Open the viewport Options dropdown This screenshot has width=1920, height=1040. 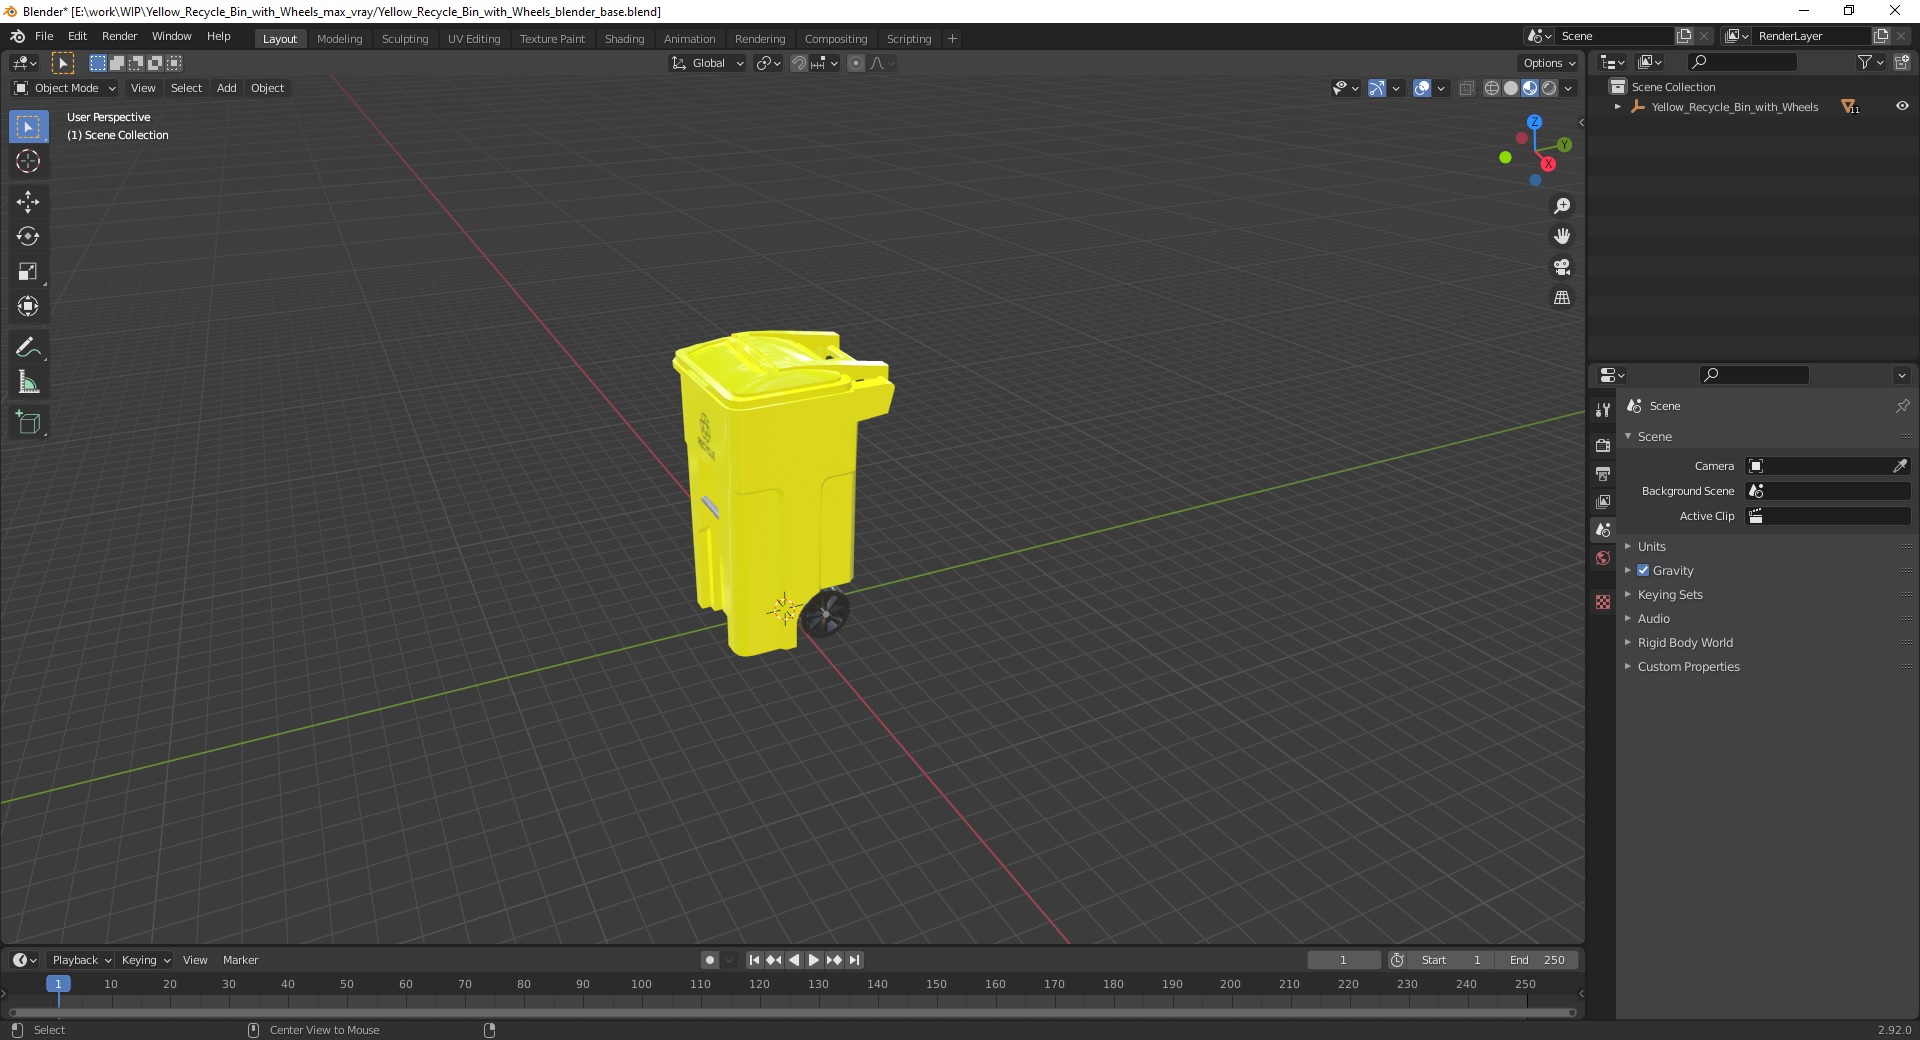pyautogui.click(x=1549, y=63)
